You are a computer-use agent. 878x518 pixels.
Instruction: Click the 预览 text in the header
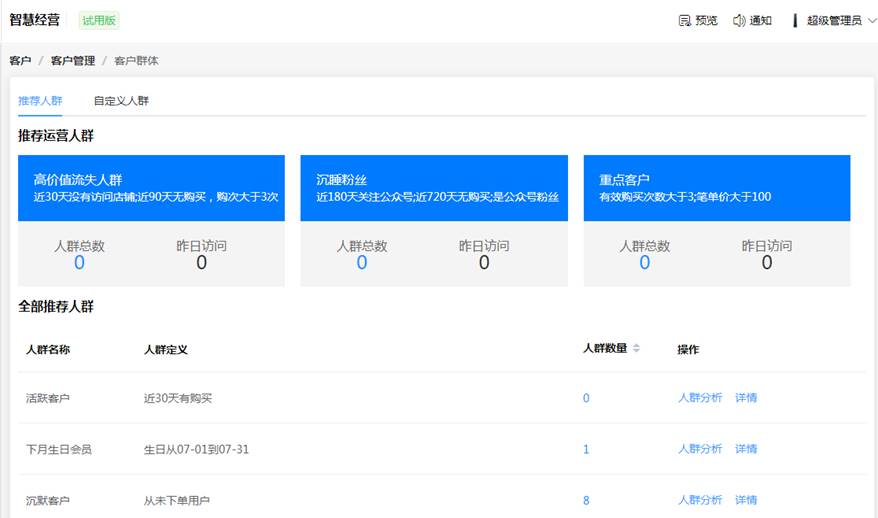(706, 21)
